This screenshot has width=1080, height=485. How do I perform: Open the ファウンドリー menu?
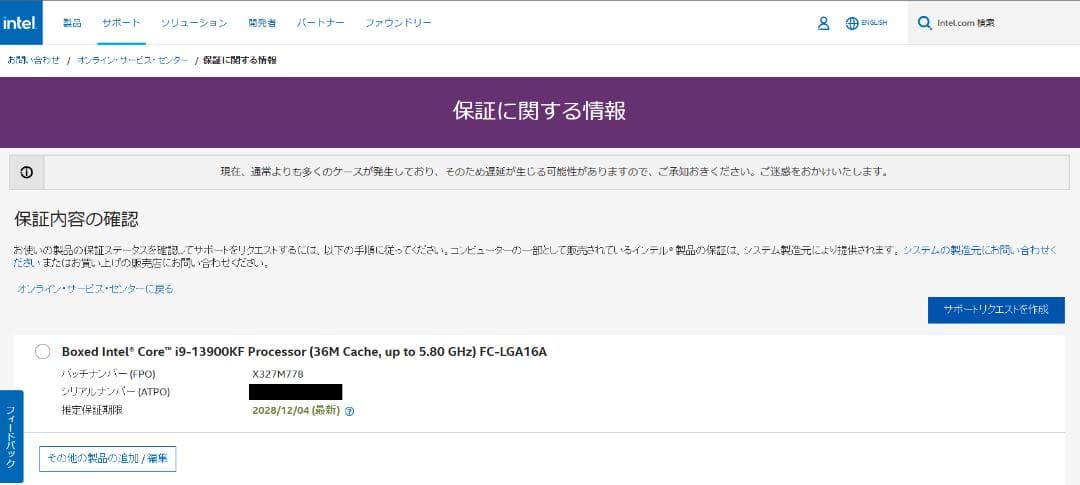click(x=398, y=23)
